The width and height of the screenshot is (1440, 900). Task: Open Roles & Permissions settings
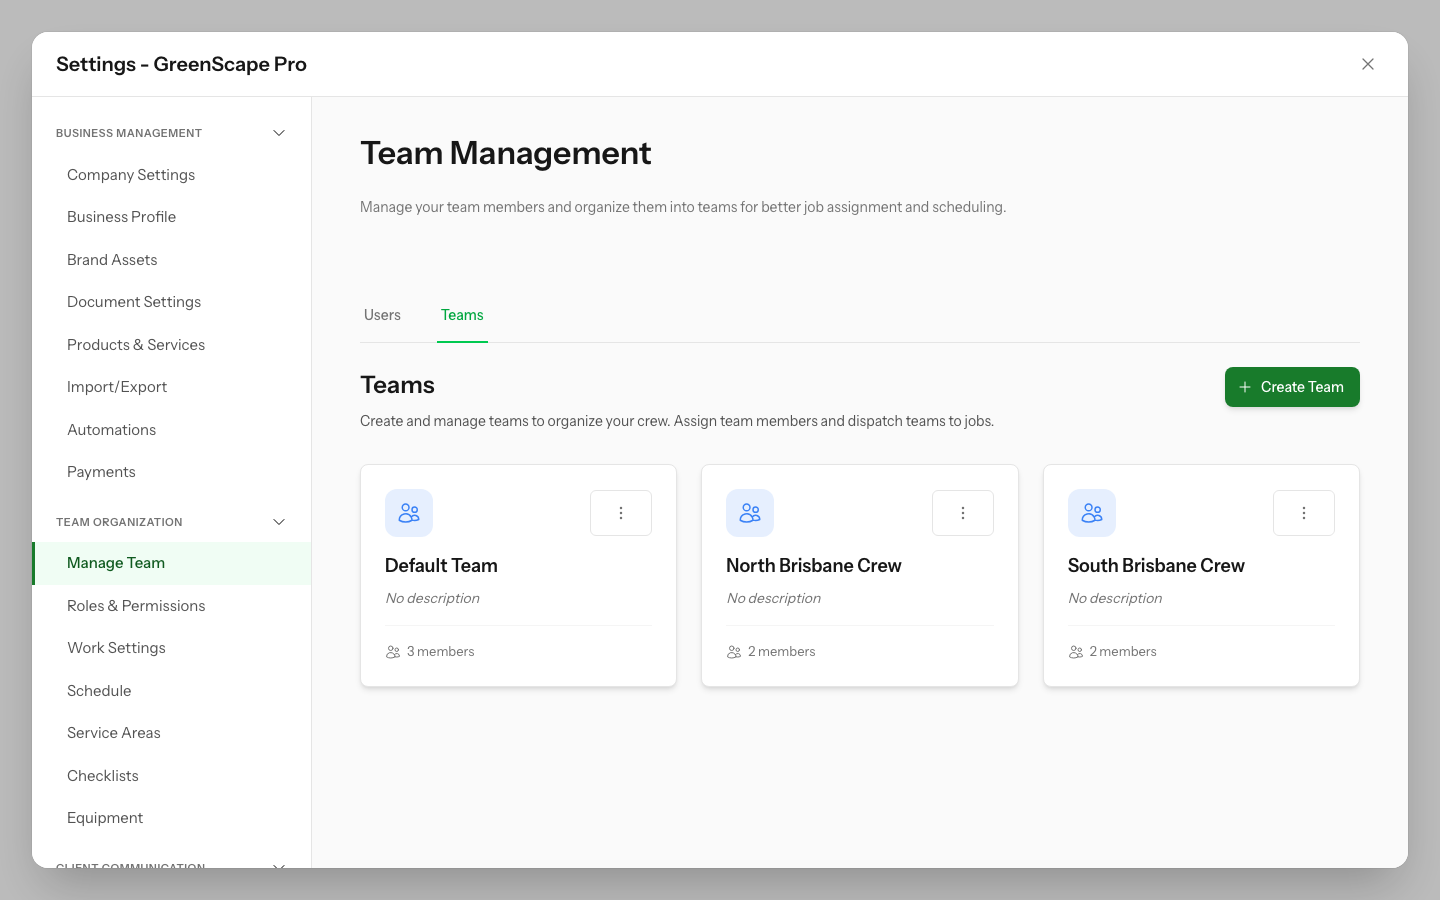pos(136,605)
